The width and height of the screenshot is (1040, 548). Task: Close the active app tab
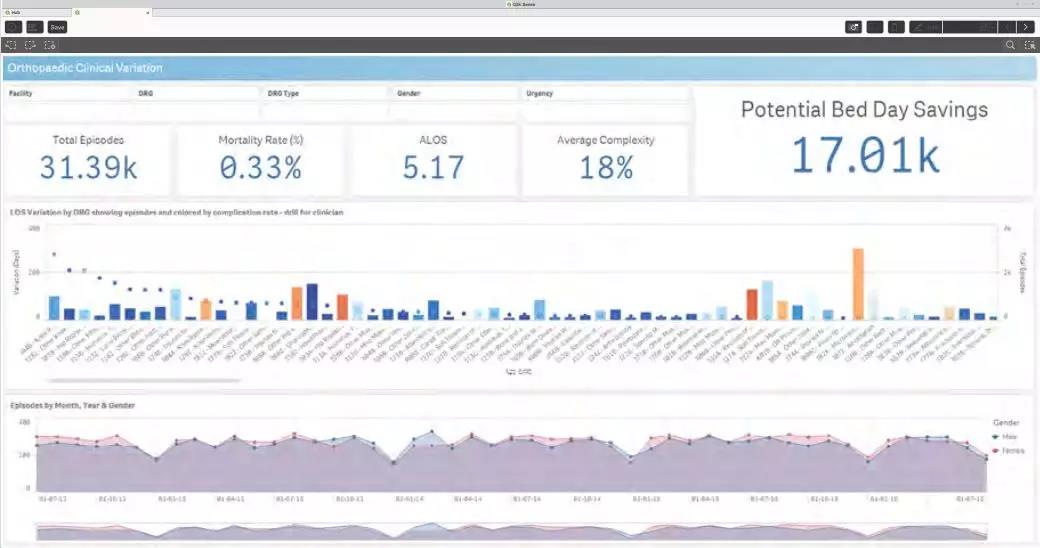(148, 12)
